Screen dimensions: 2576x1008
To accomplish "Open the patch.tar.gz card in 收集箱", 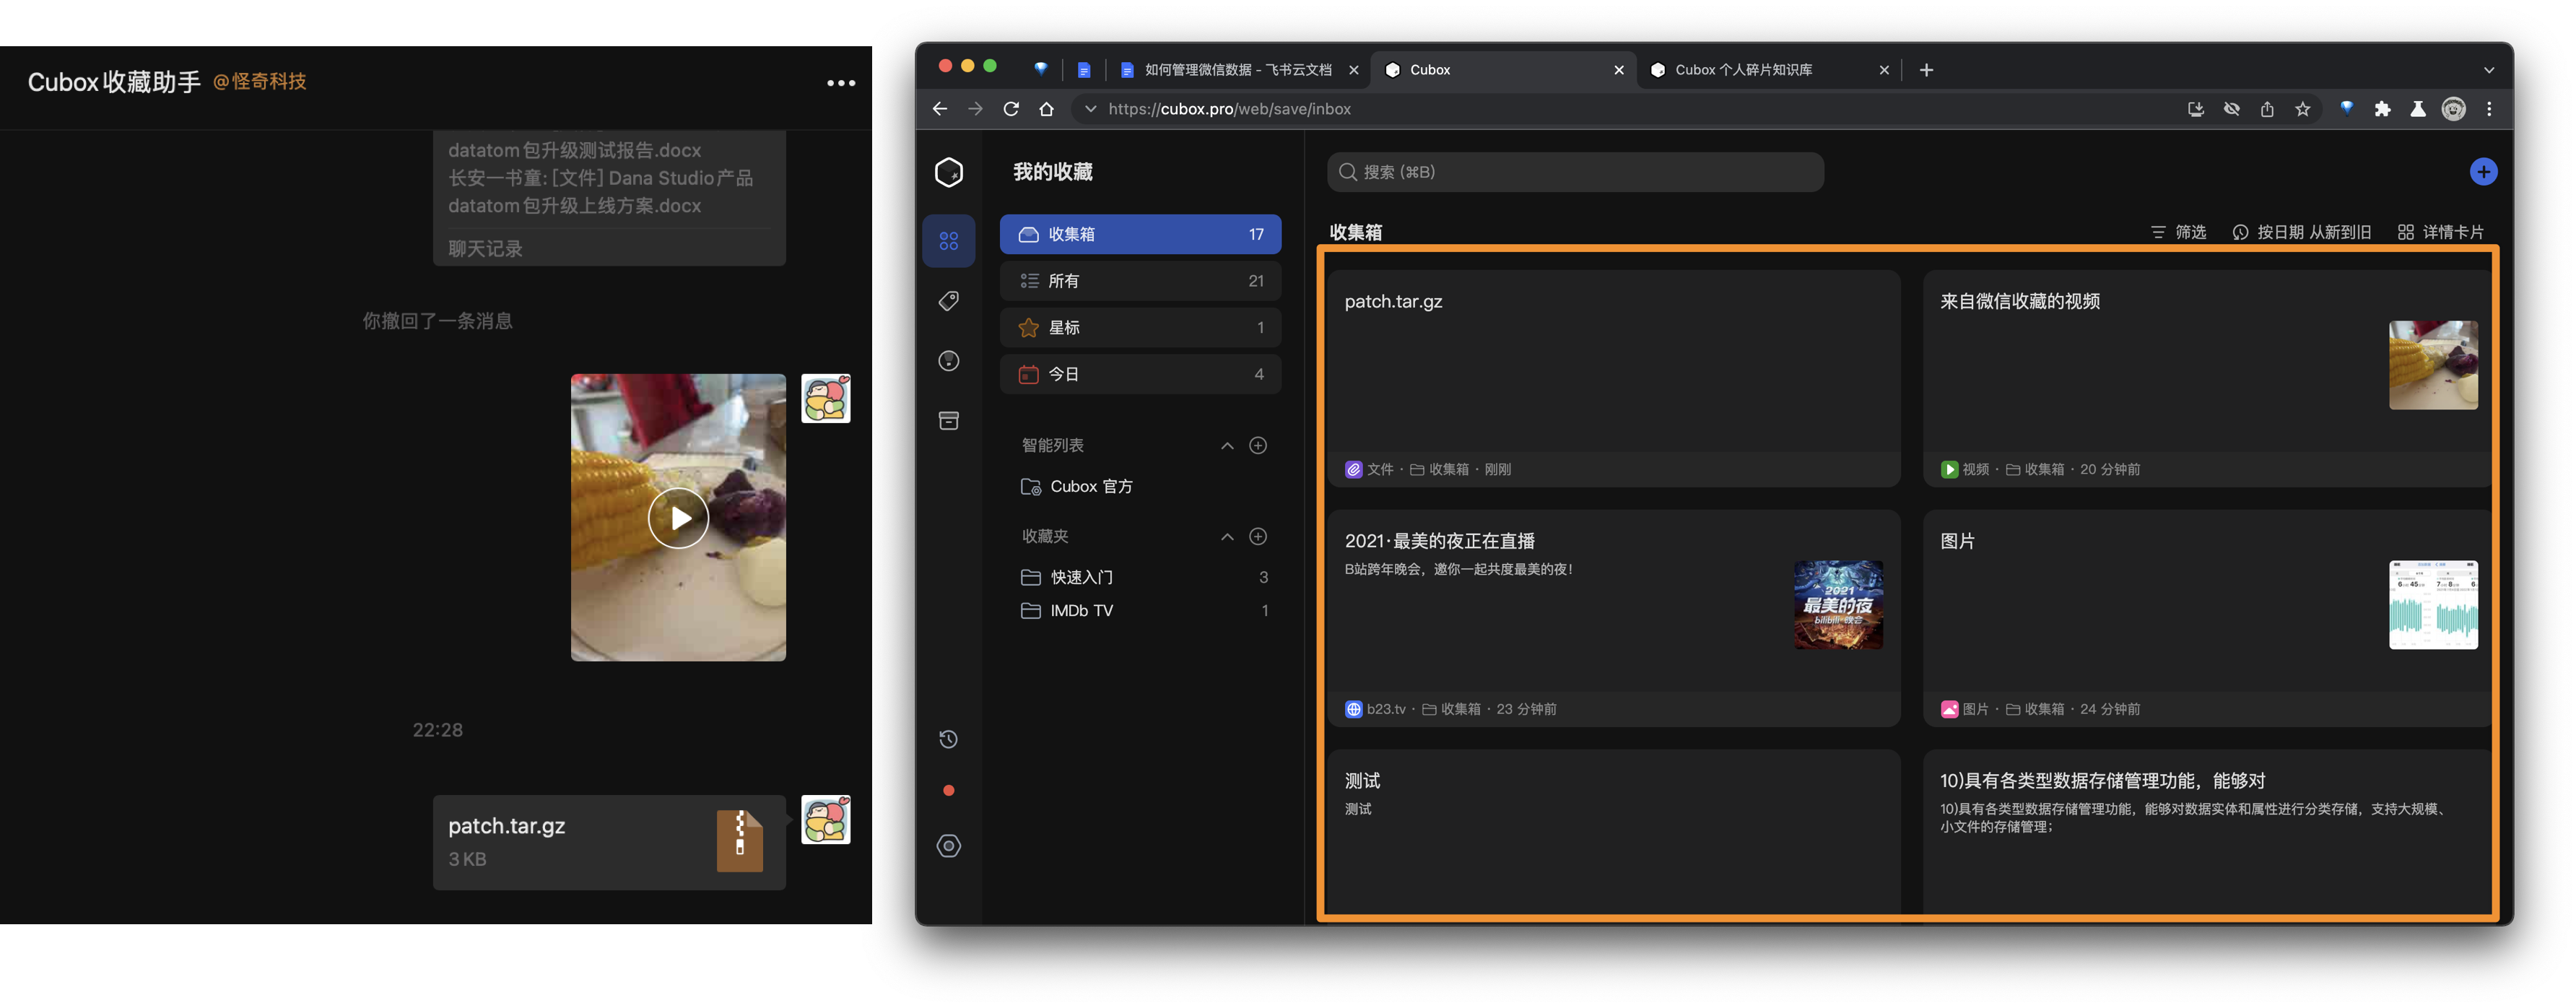I will click(x=1613, y=379).
